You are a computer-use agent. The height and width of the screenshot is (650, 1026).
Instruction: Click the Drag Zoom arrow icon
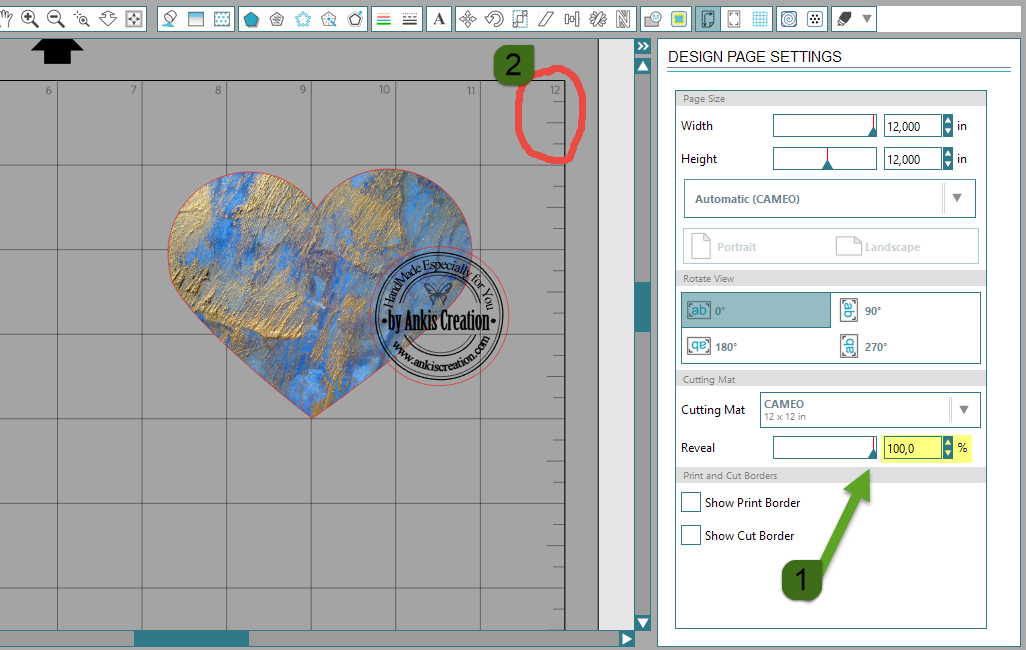click(108, 18)
